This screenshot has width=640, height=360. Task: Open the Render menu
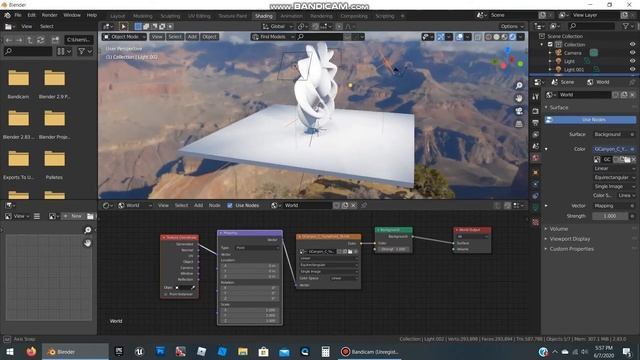click(x=49, y=15)
